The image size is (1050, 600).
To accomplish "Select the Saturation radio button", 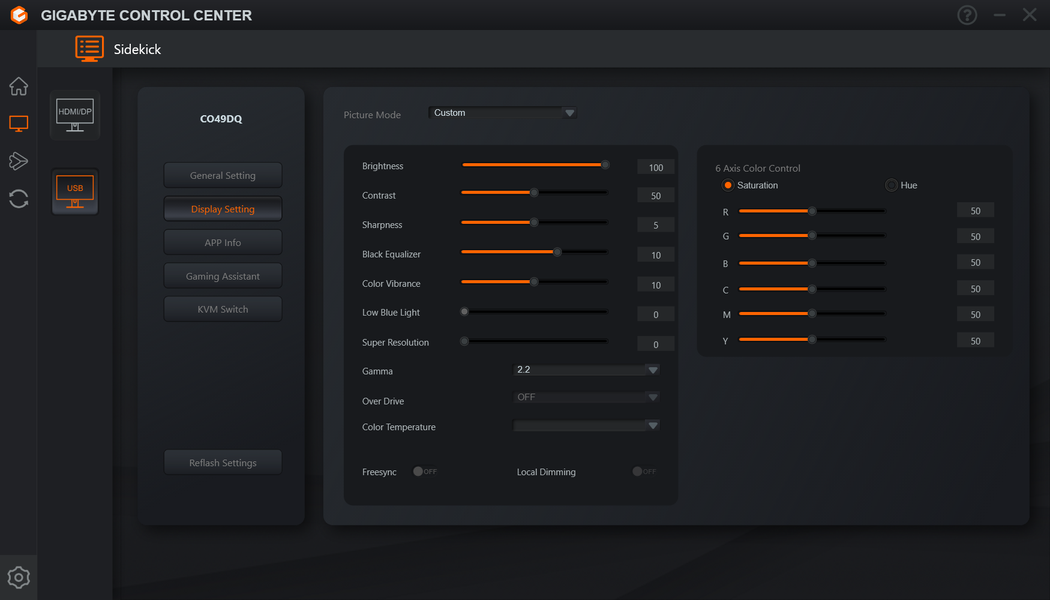I will 728,185.
